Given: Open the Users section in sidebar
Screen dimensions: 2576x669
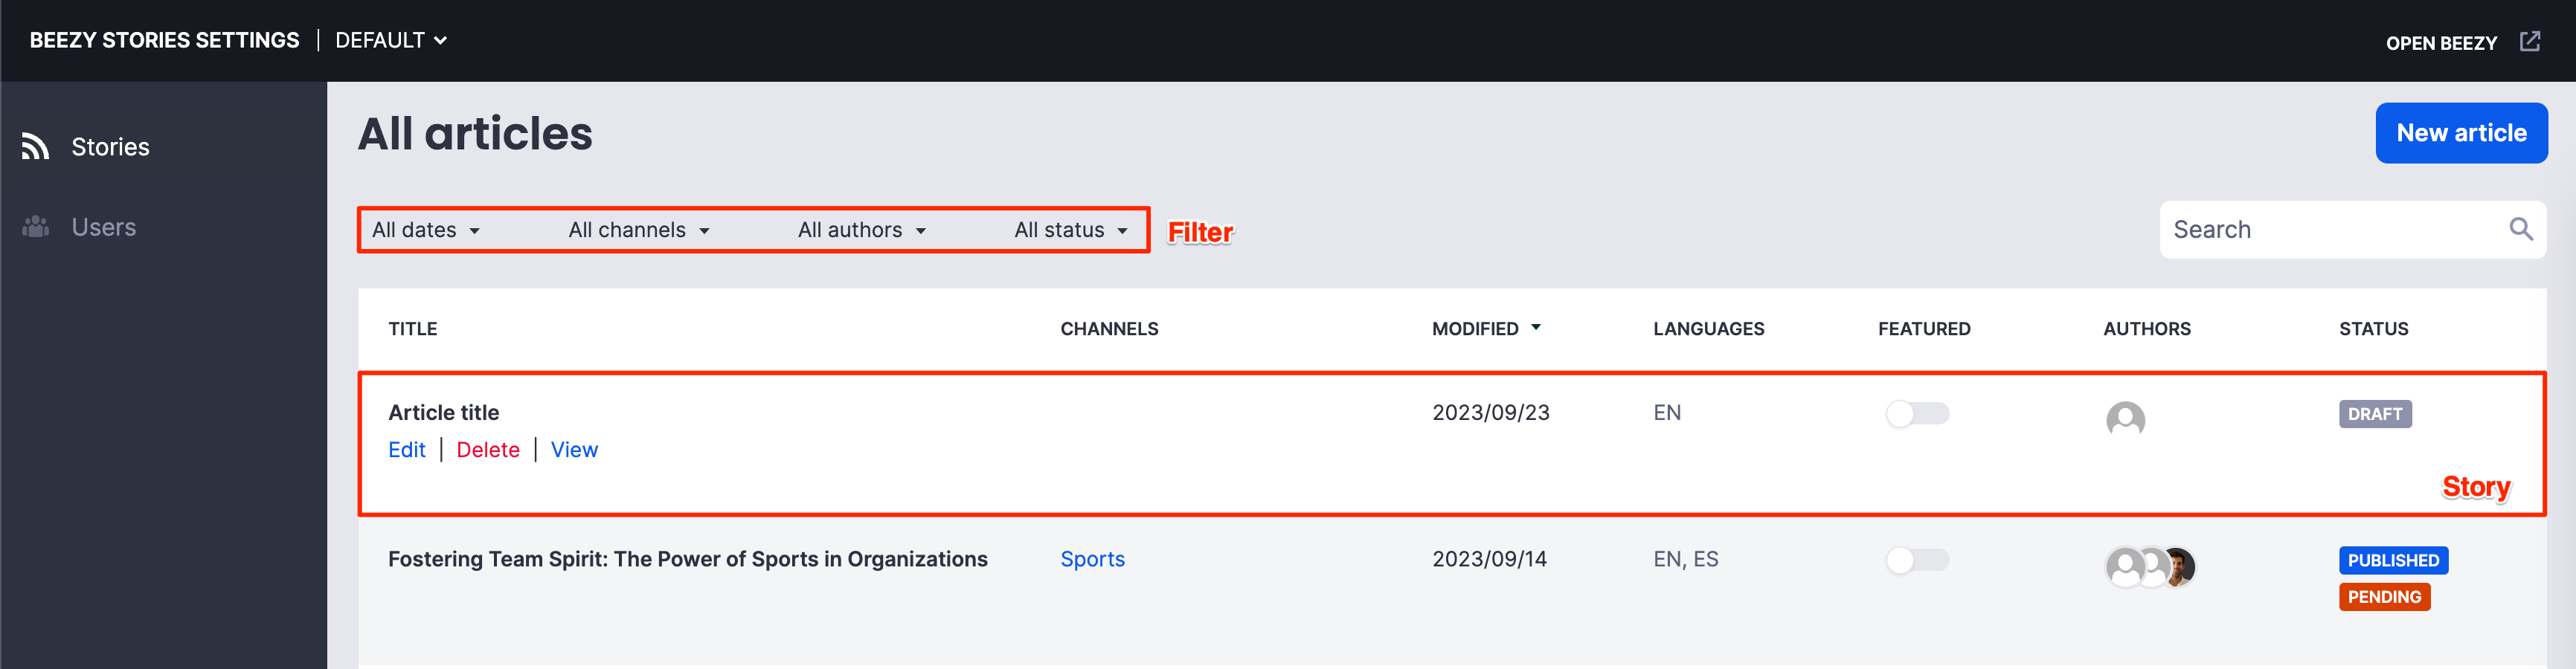Looking at the screenshot, I should click(x=103, y=227).
